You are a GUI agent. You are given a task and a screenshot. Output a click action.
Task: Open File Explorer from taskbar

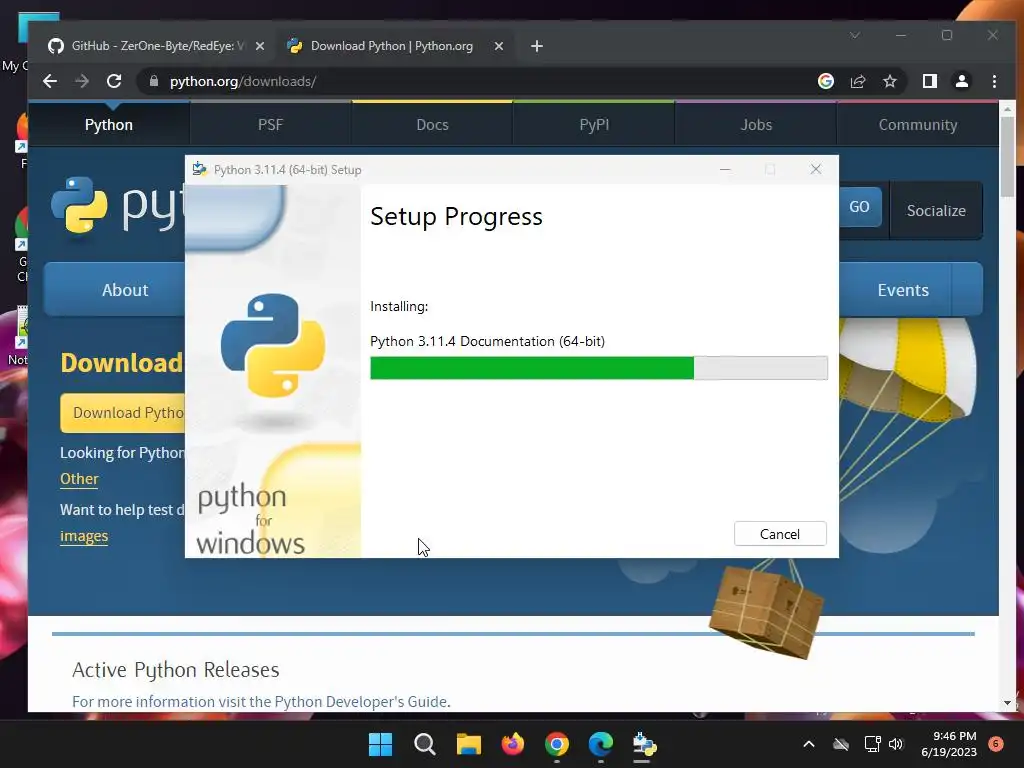[469, 744]
